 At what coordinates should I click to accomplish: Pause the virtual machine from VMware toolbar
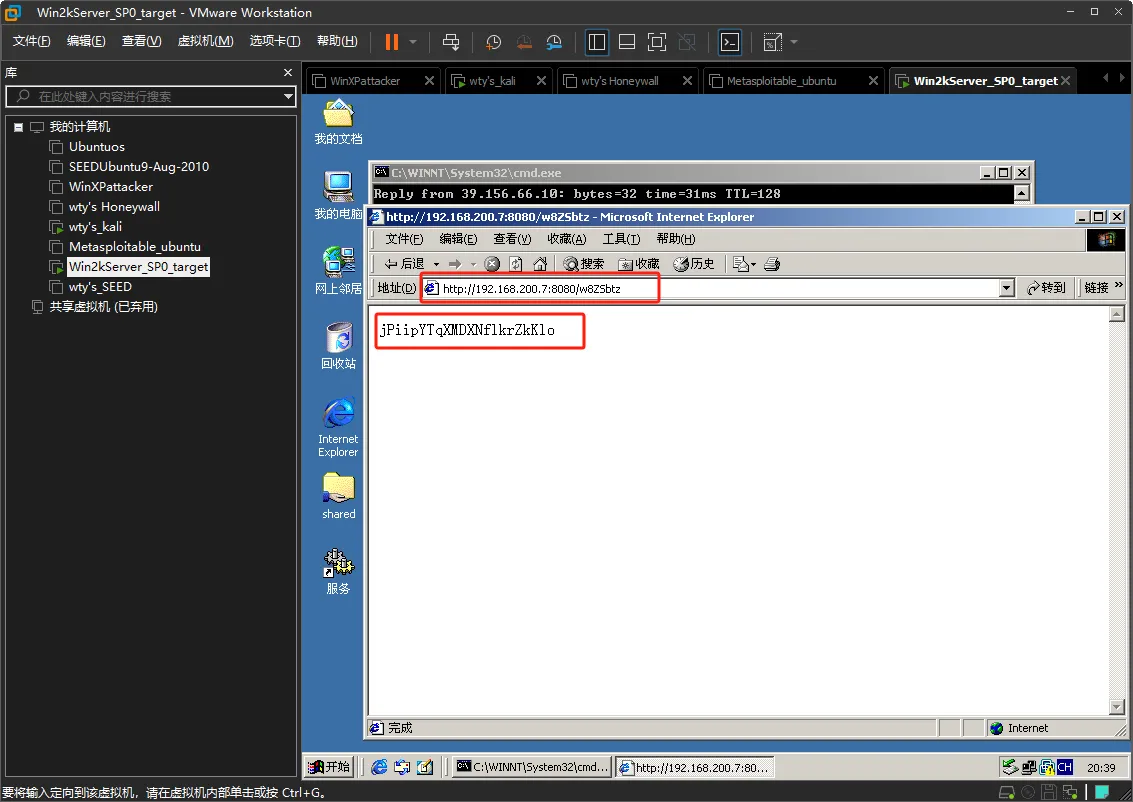[x=392, y=42]
